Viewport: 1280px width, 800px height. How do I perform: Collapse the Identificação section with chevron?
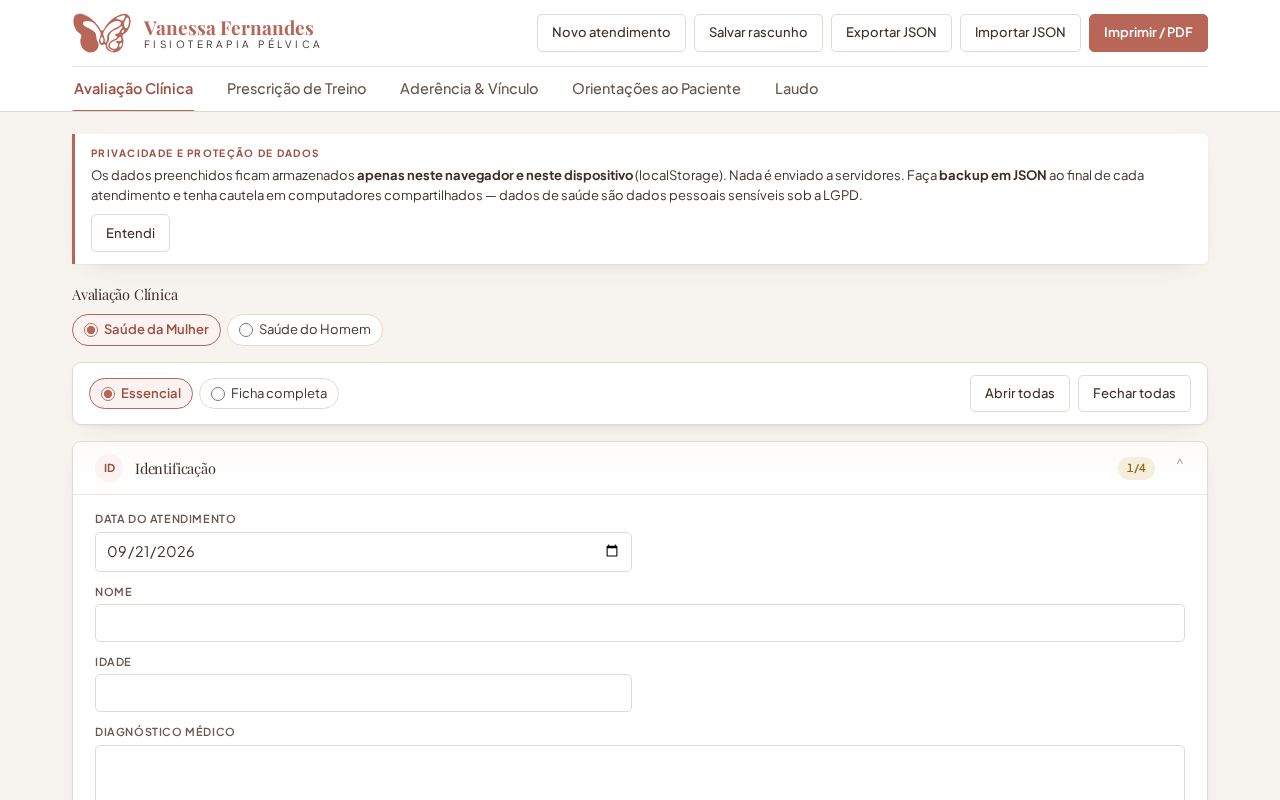1180,463
